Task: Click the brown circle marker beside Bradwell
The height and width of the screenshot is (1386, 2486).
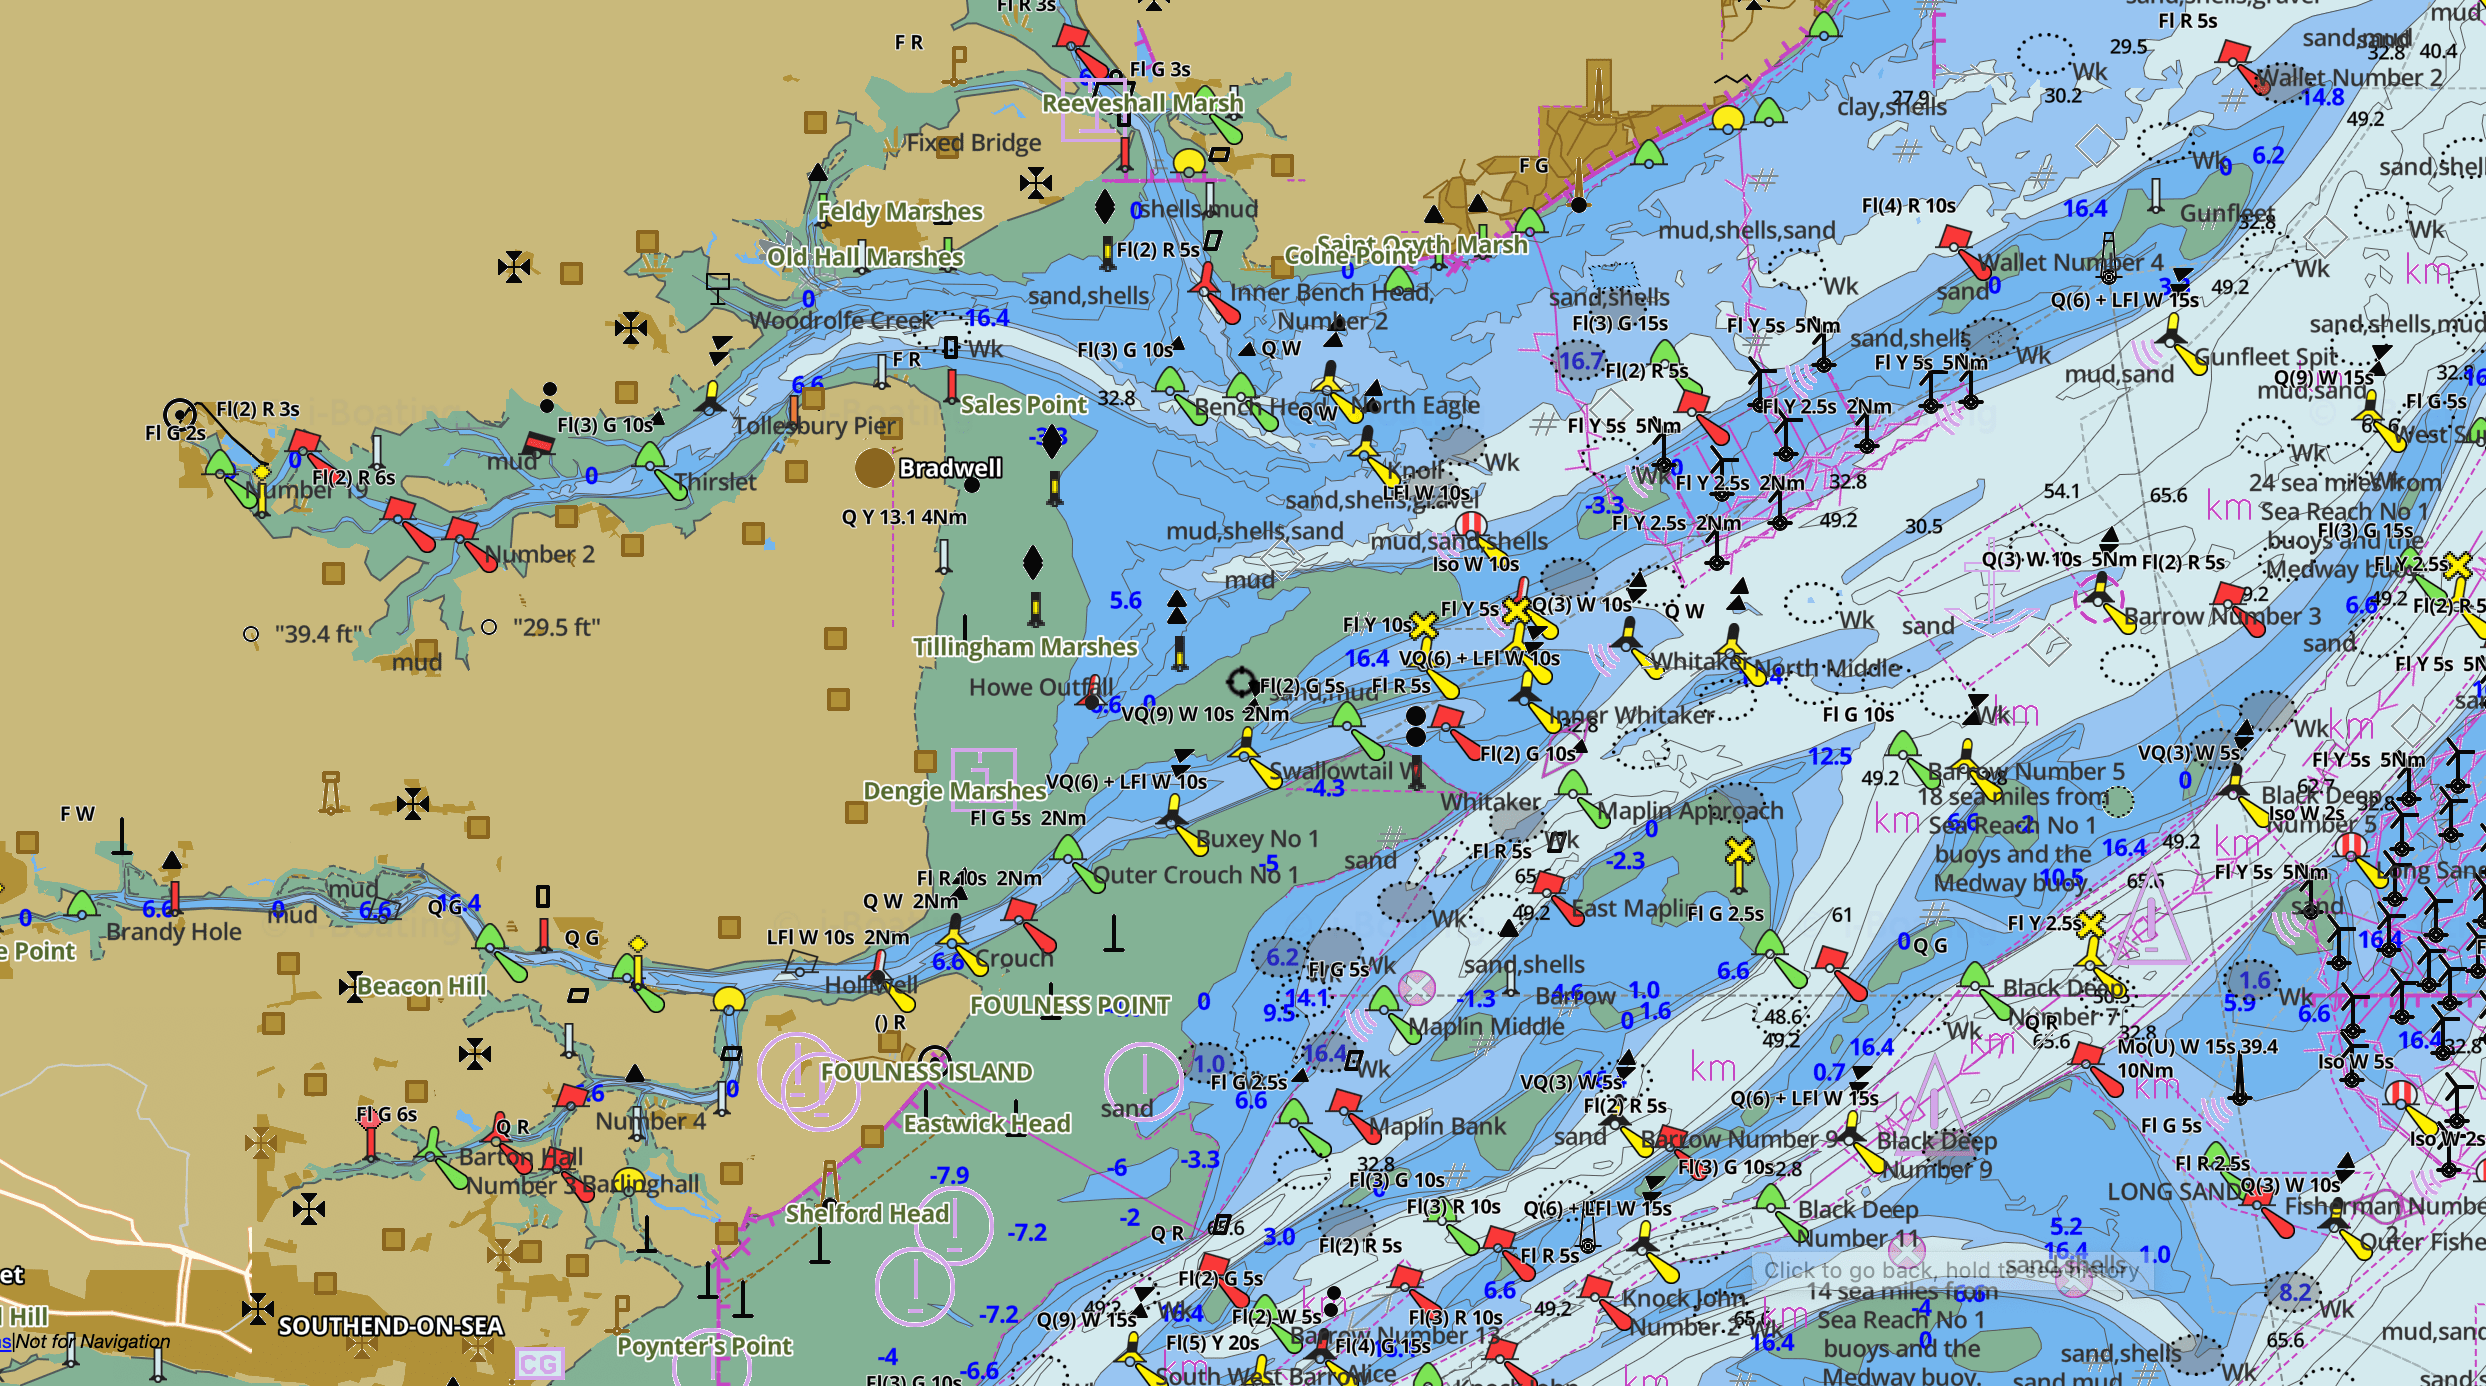Action: point(874,468)
